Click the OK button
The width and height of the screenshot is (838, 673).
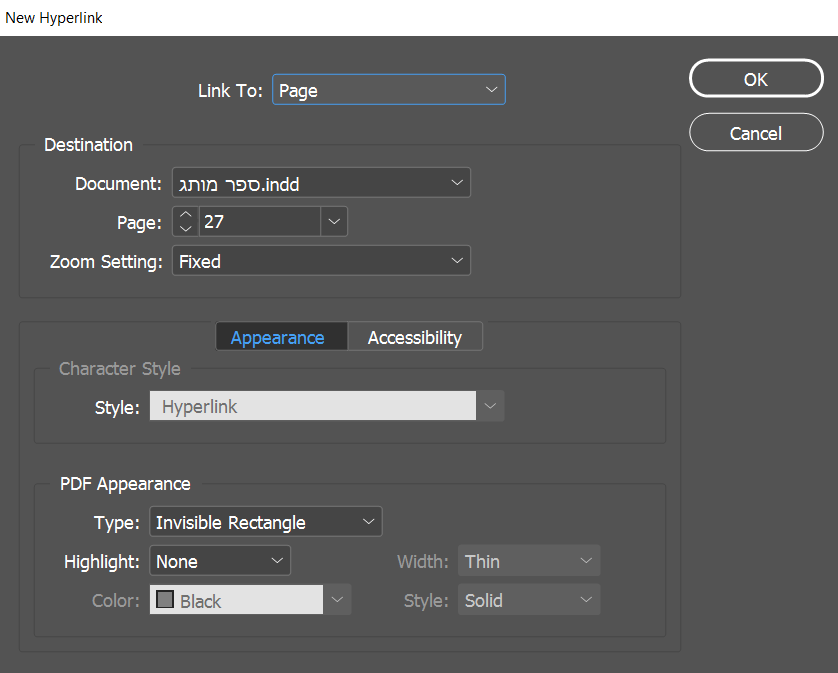(756, 79)
